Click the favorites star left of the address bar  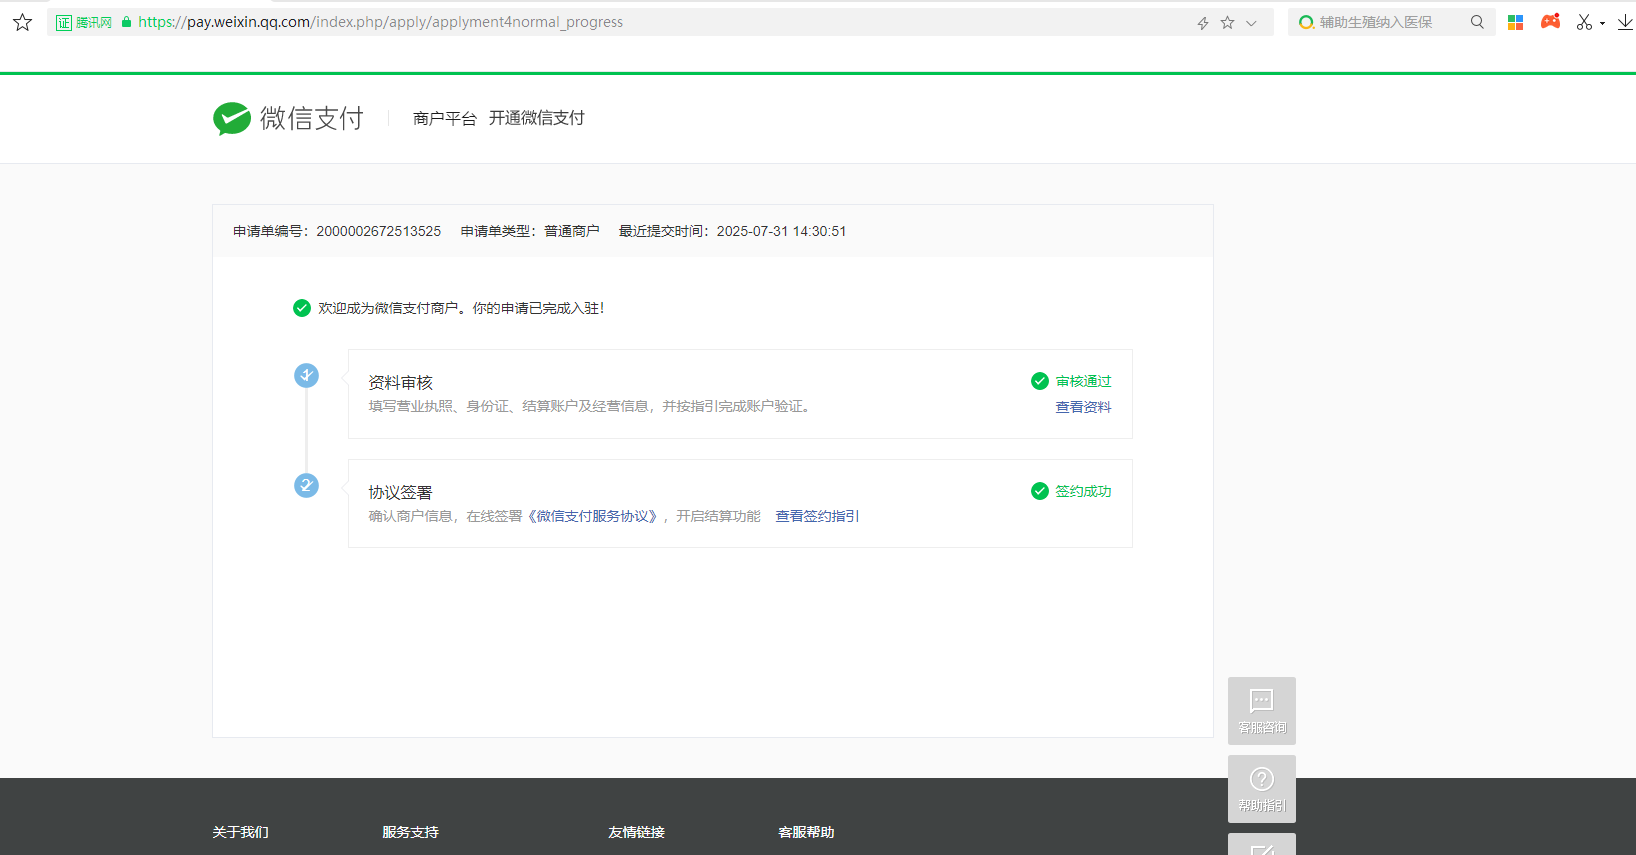(x=23, y=22)
